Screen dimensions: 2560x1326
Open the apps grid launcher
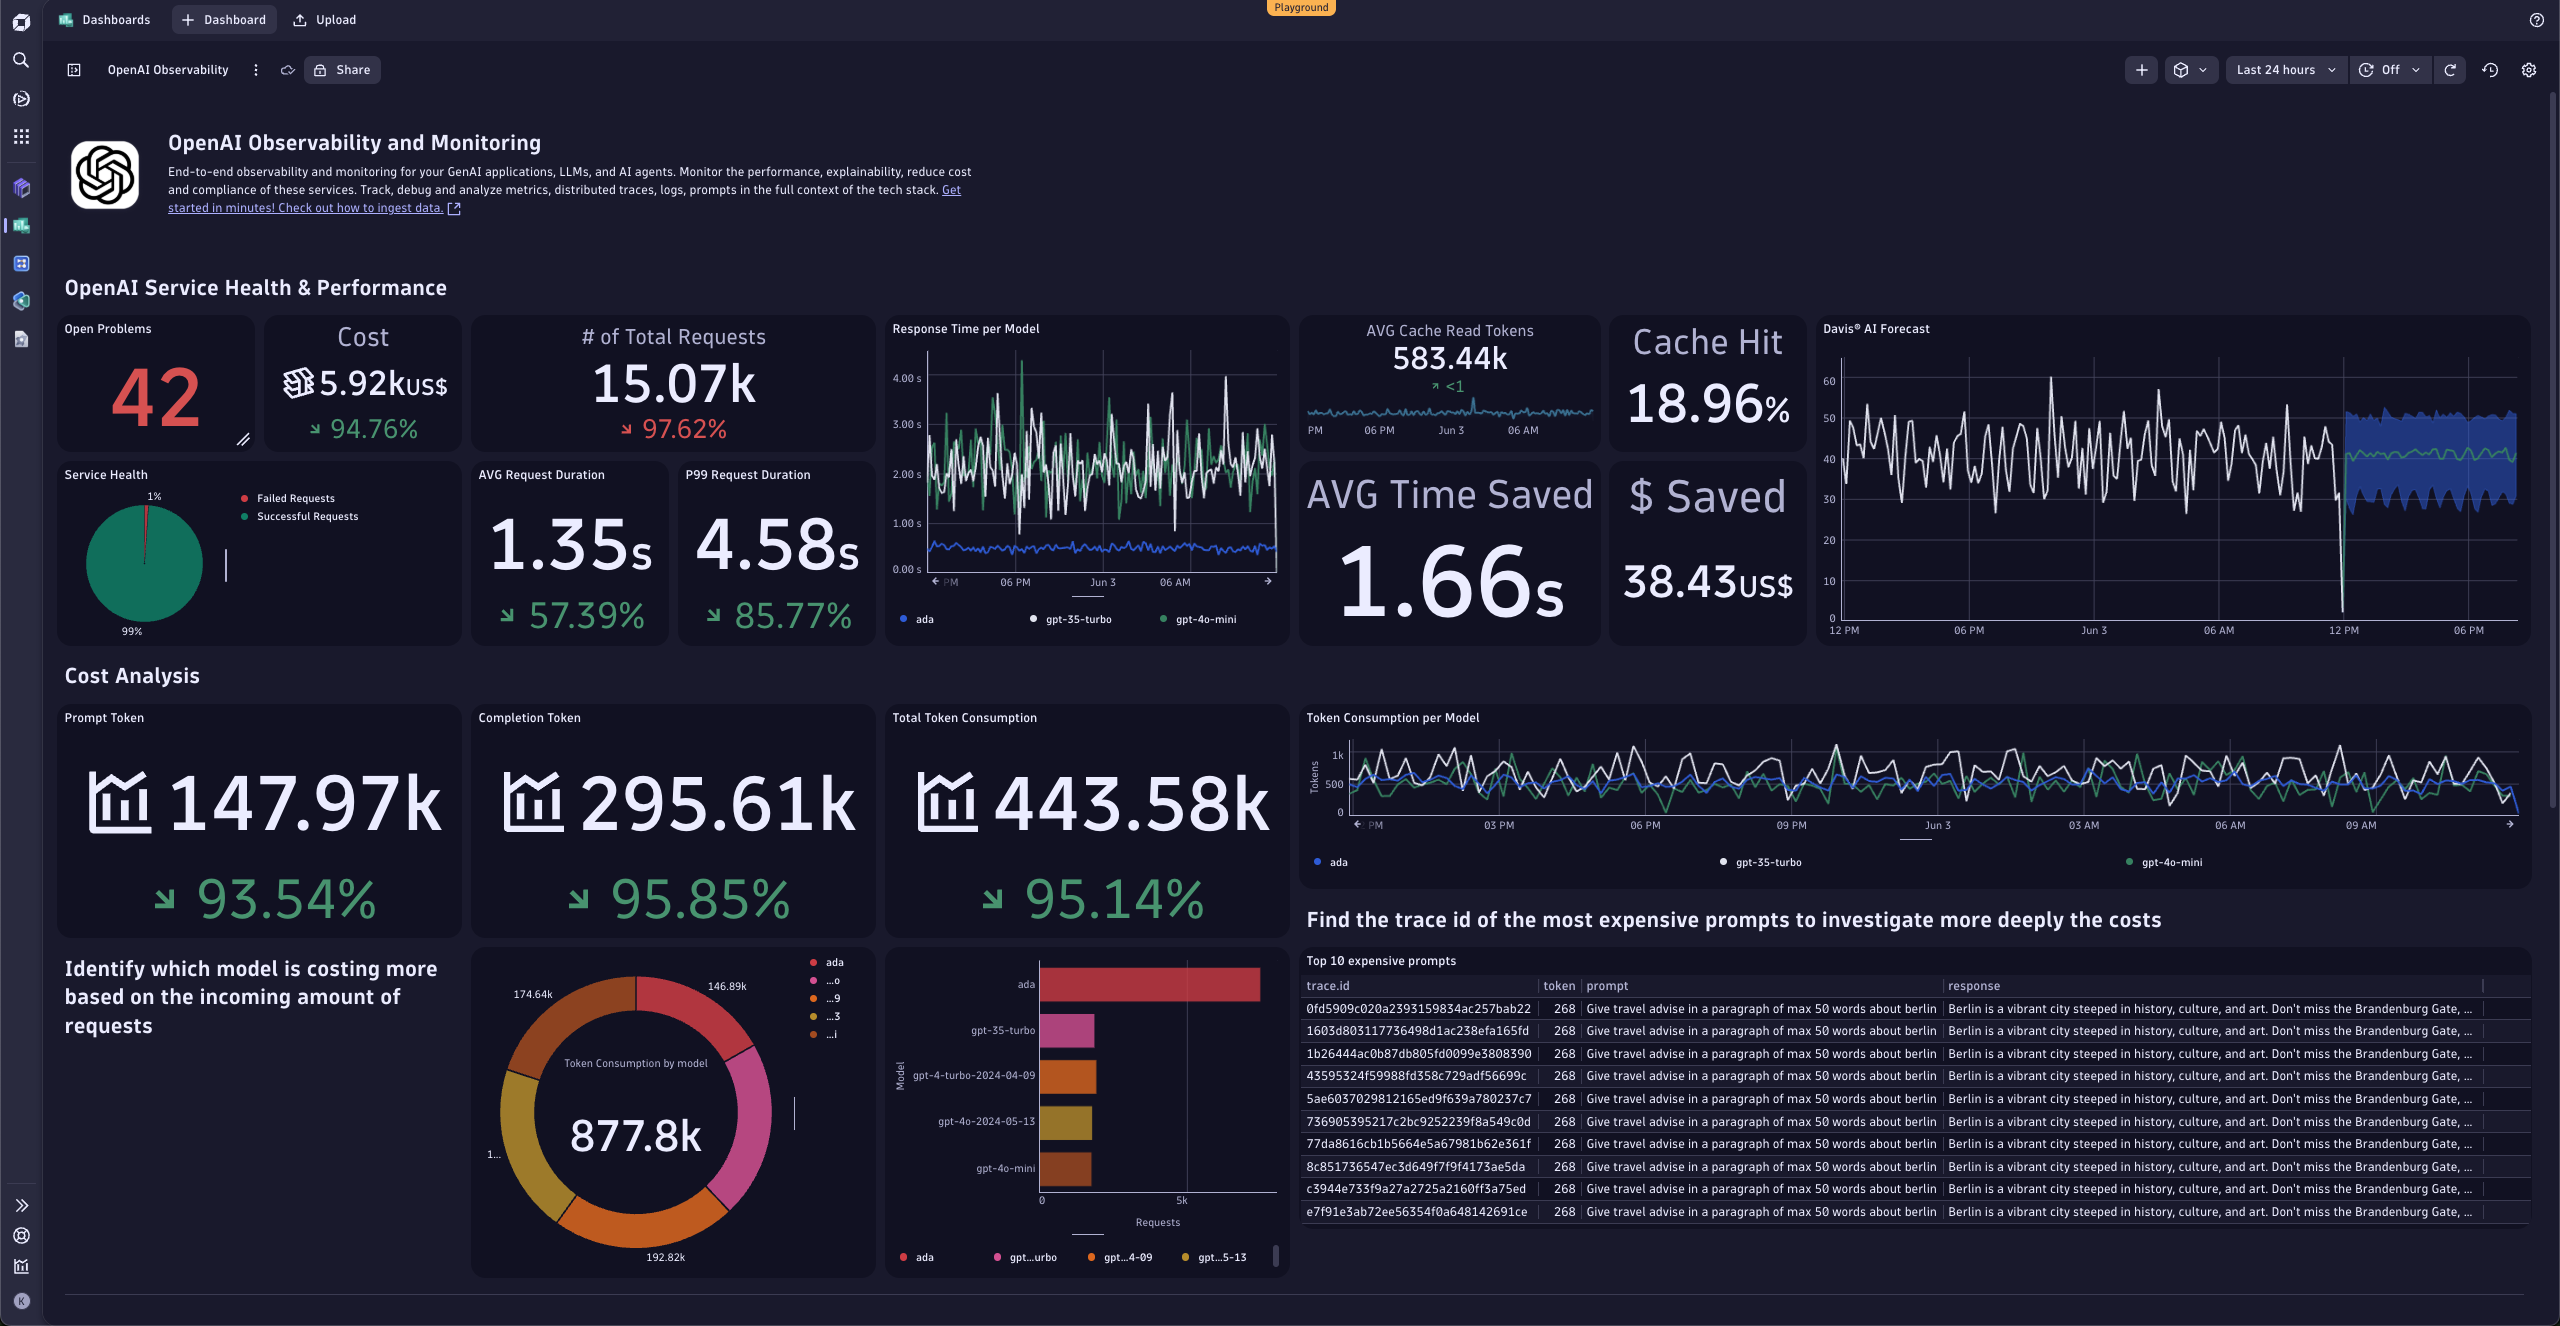(x=21, y=137)
